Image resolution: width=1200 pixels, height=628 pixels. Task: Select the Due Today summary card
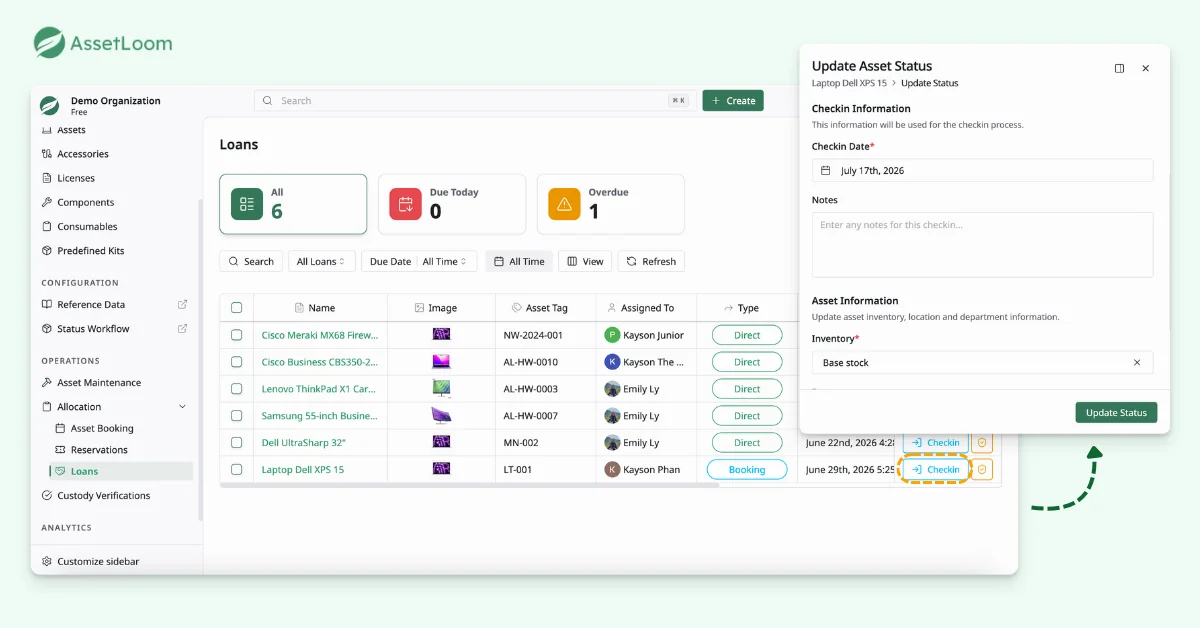click(452, 204)
